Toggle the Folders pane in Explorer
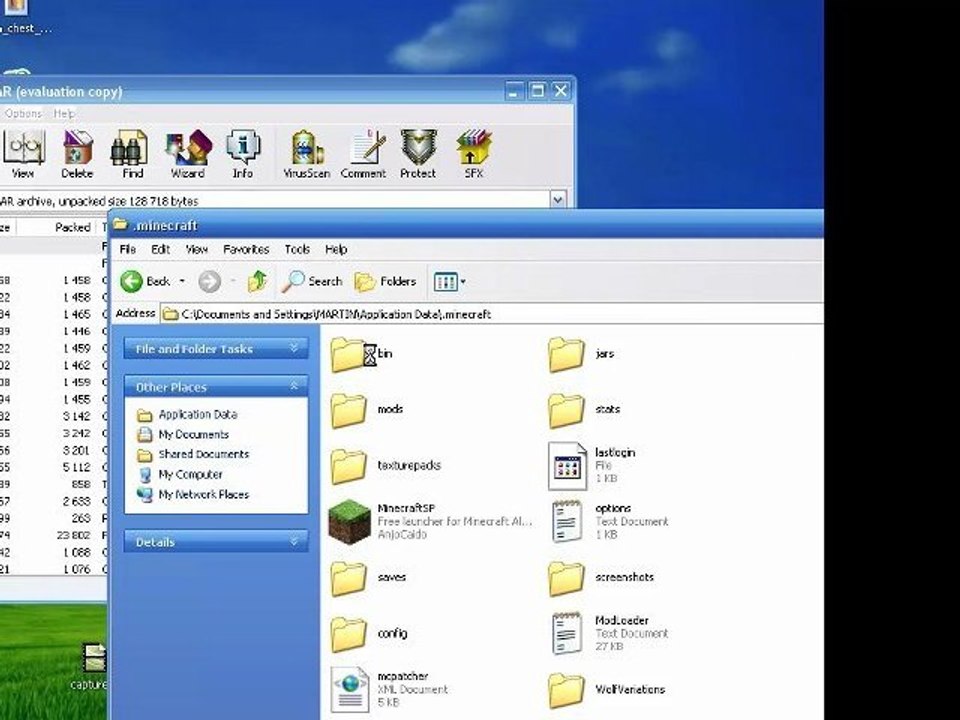Screen dimensions: 960x720 point(385,282)
